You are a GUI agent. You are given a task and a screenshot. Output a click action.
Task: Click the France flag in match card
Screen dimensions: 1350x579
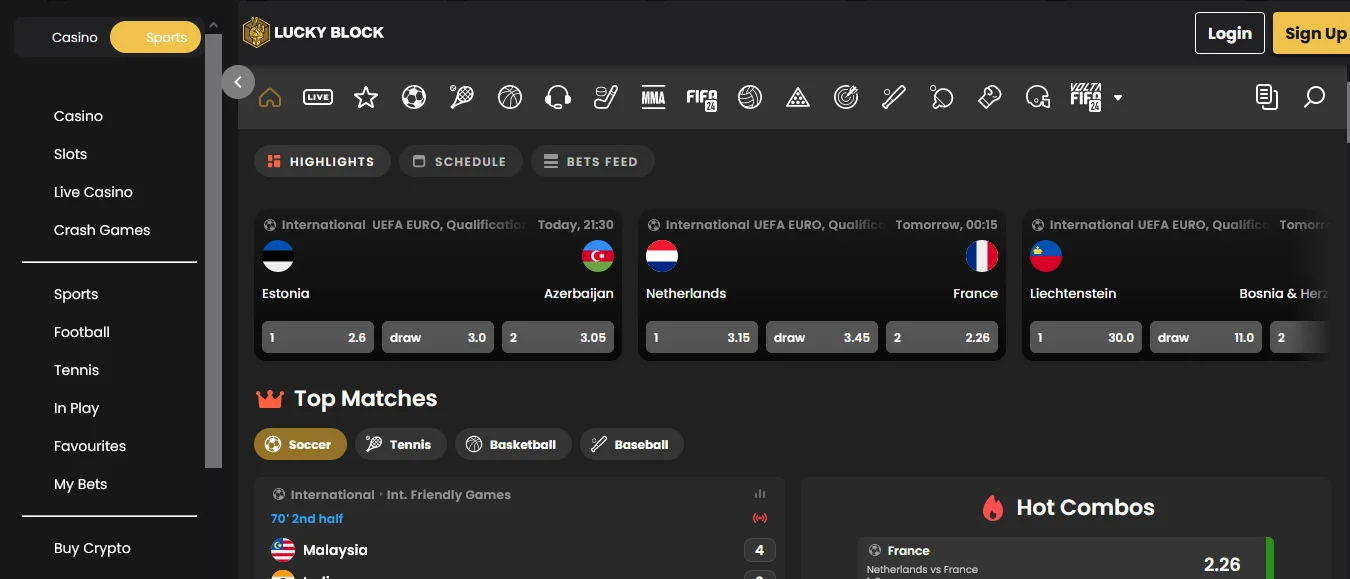(982, 256)
